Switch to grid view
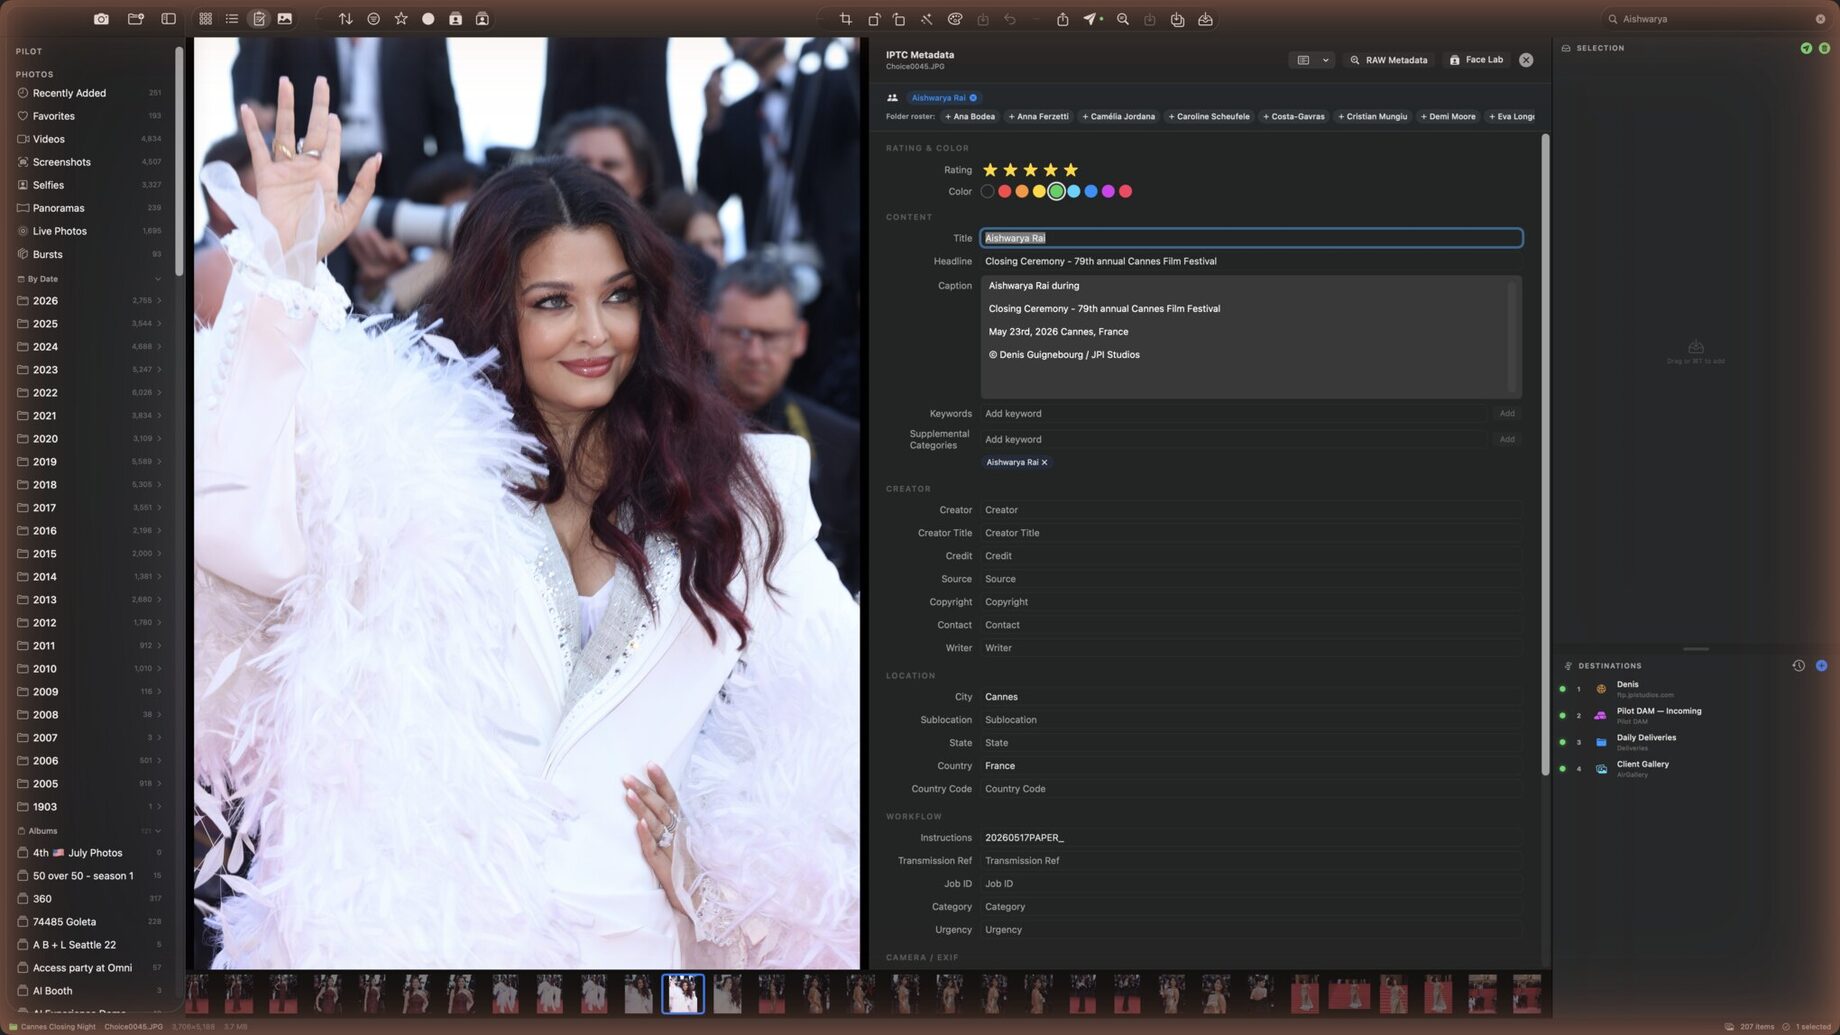 [205, 19]
